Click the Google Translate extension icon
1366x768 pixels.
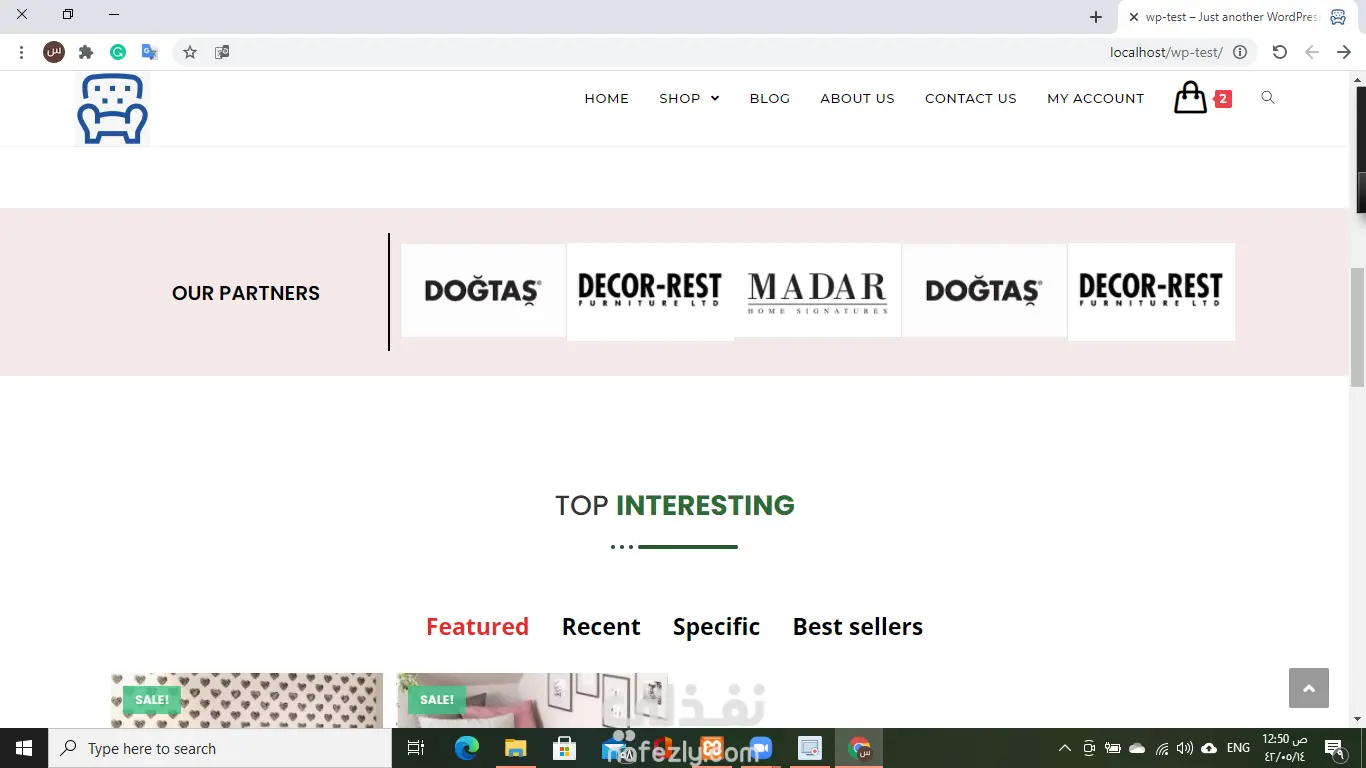150,52
